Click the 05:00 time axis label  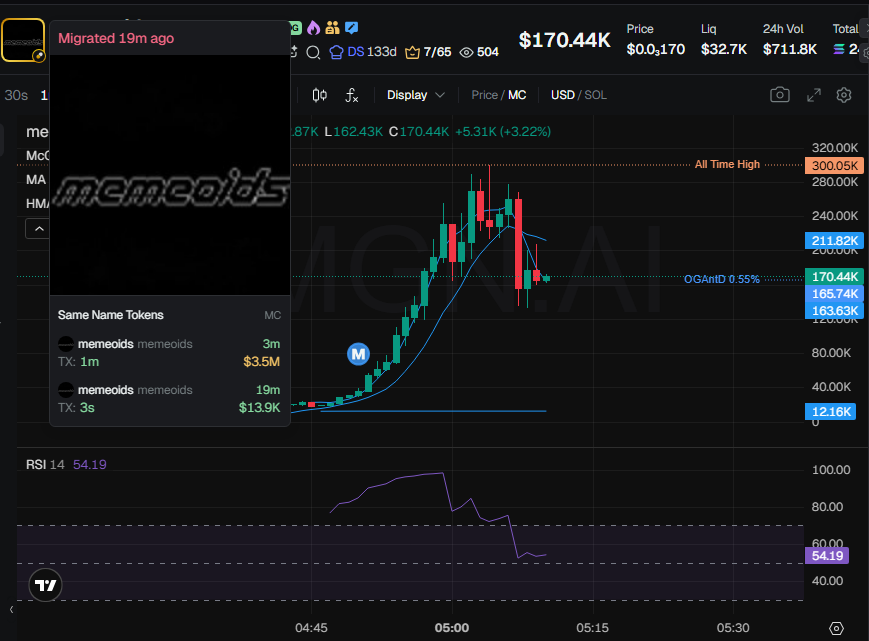(452, 628)
